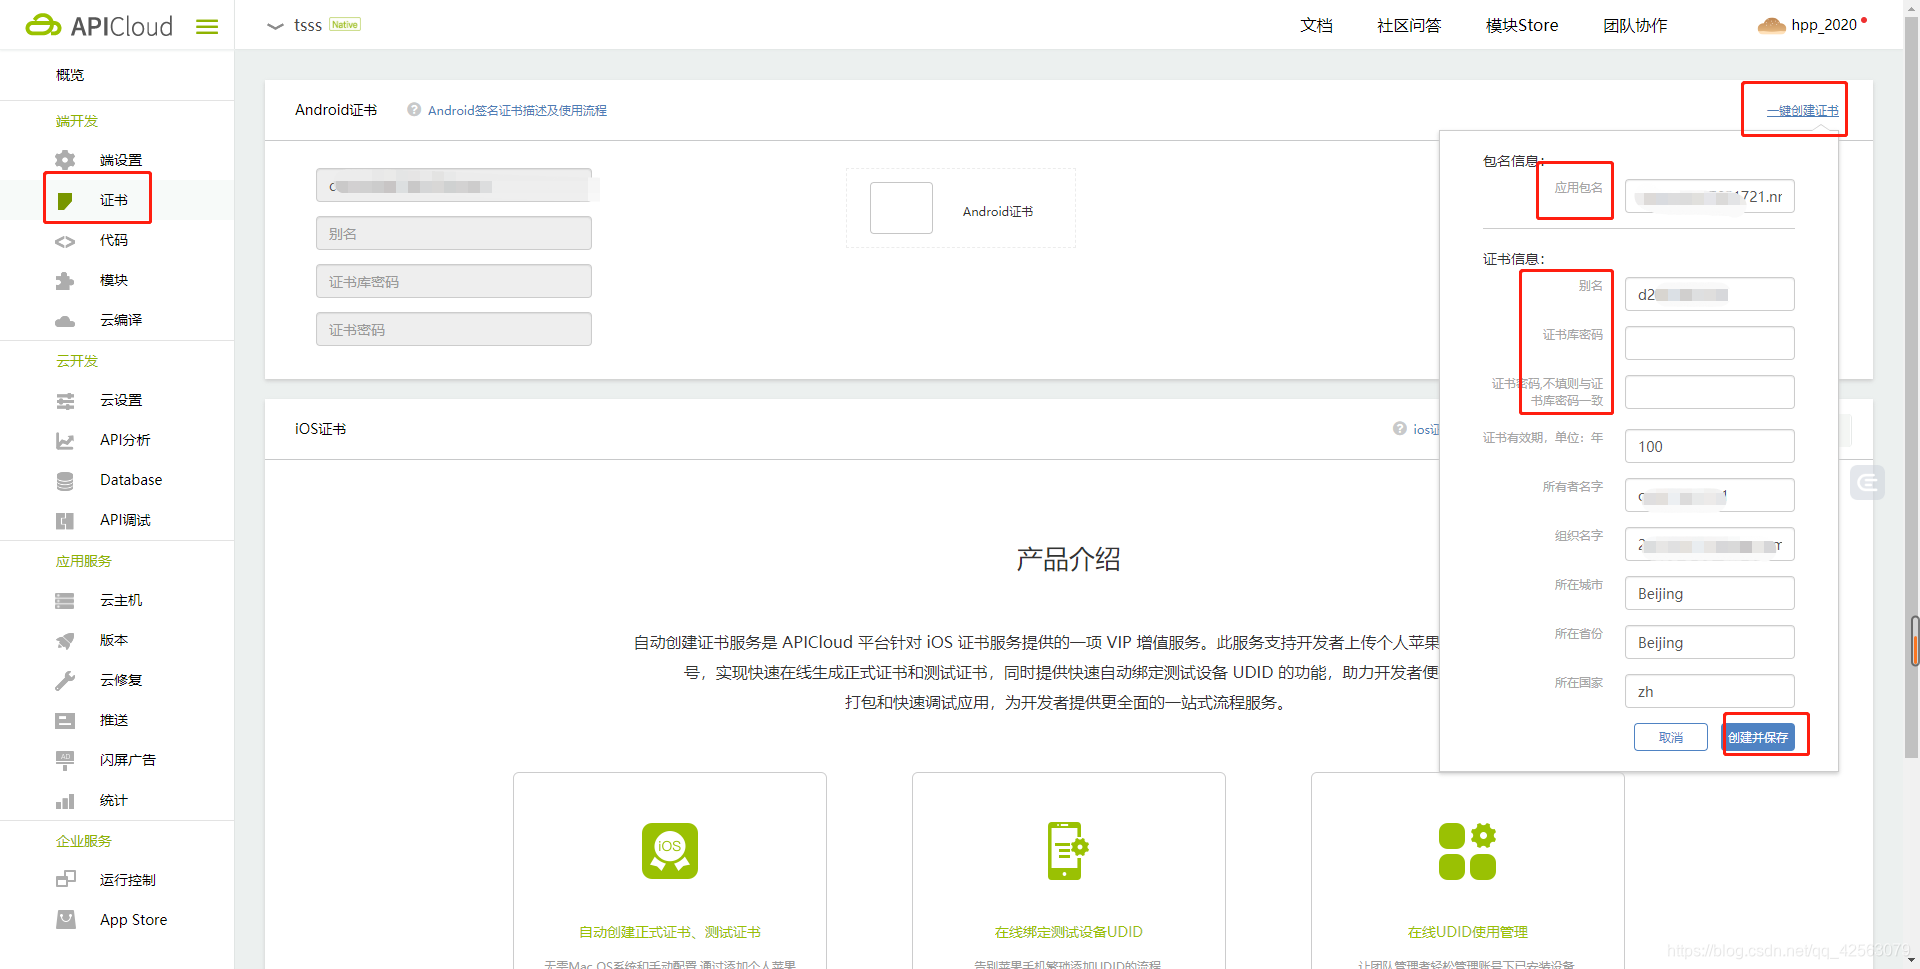
Task: Click the help icon beside Android签名证书描述
Action: pos(414,110)
